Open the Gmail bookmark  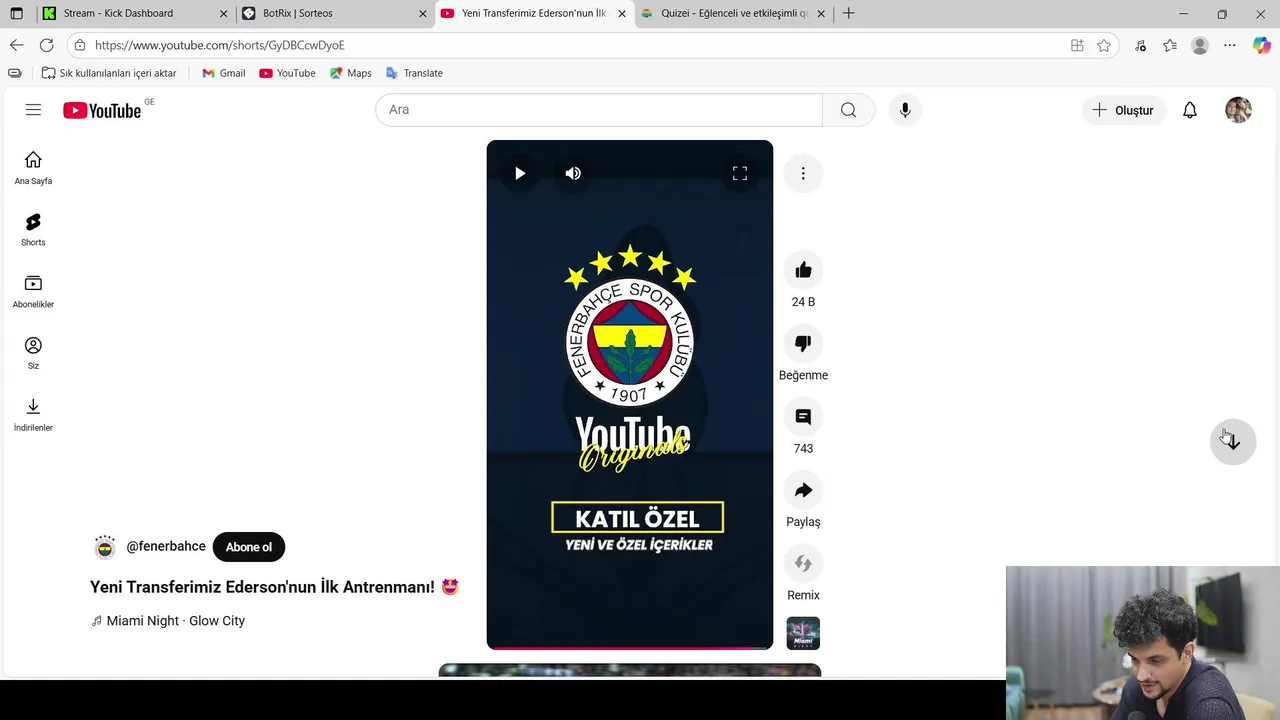223,73
